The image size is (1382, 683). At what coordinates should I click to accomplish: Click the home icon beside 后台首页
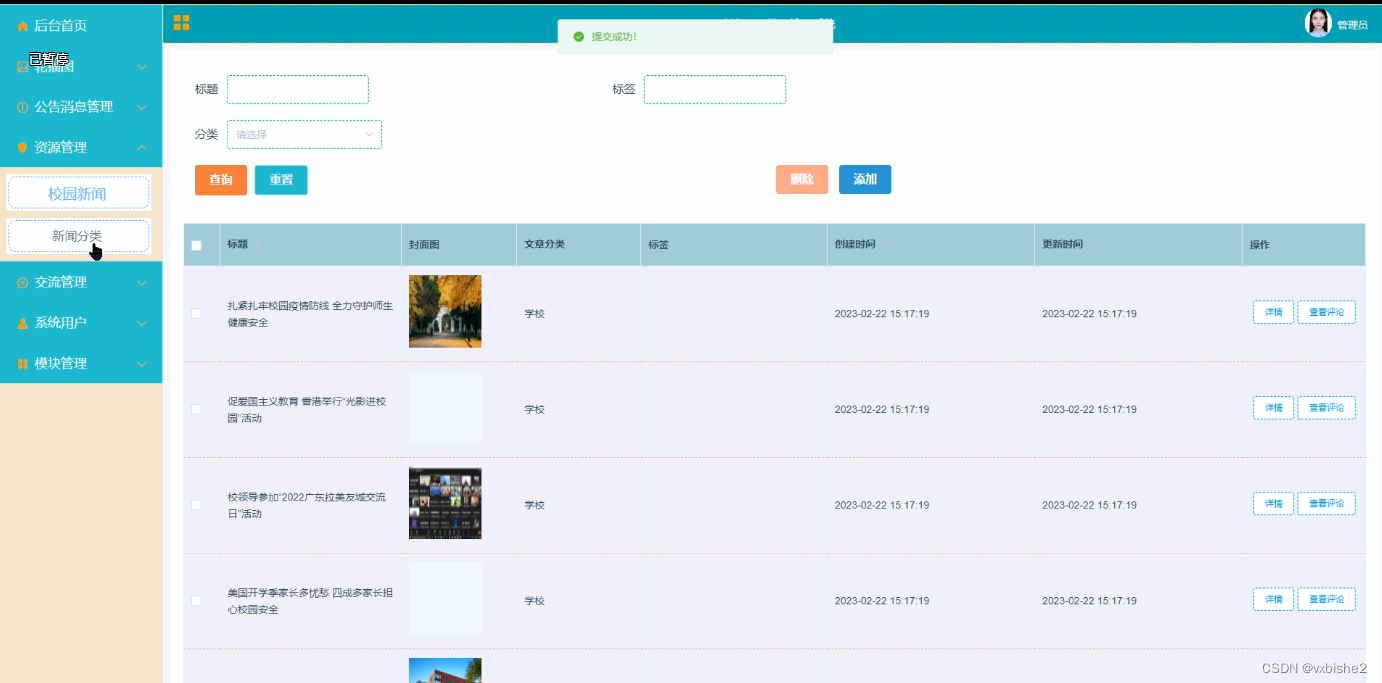click(x=22, y=26)
